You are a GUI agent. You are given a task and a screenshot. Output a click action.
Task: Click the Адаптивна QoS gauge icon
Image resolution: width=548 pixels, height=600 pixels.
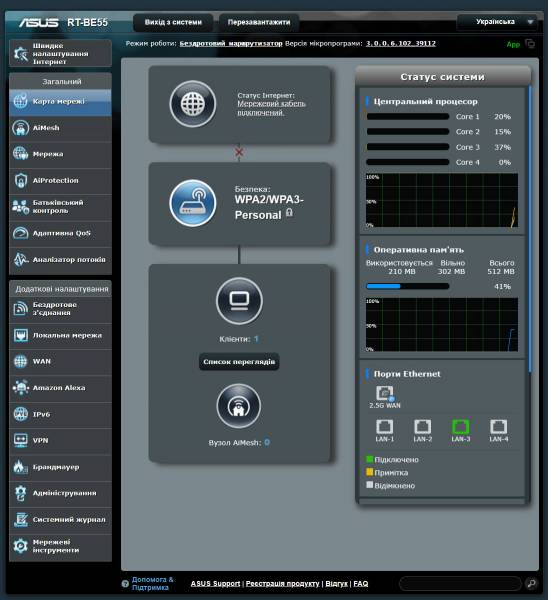pos(21,233)
